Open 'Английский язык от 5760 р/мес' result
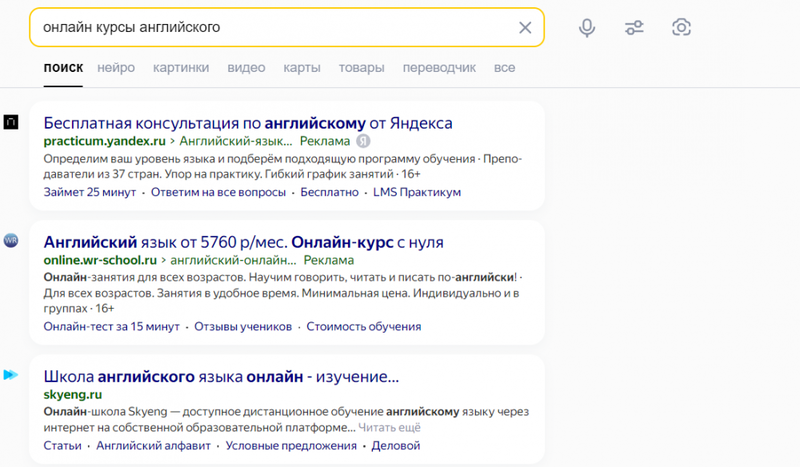The height and width of the screenshot is (467, 800). point(243,242)
